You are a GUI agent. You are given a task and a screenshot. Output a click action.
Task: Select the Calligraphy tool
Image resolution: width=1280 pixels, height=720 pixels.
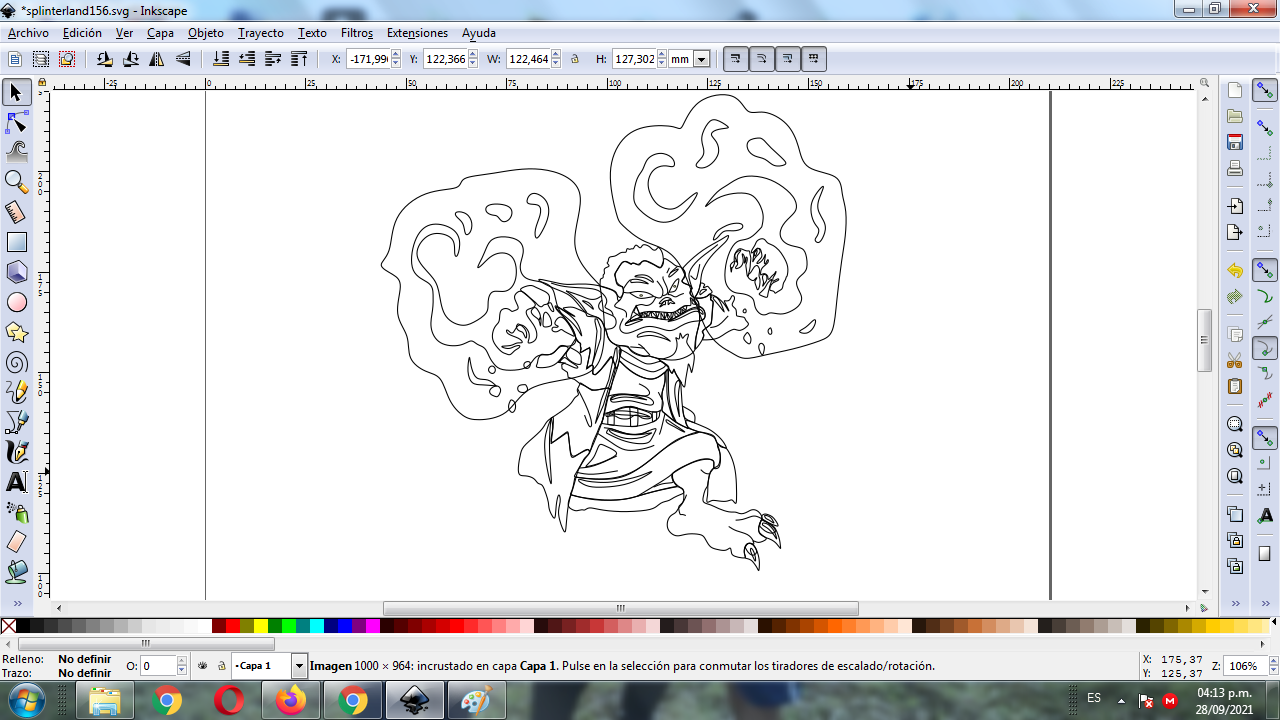16,452
